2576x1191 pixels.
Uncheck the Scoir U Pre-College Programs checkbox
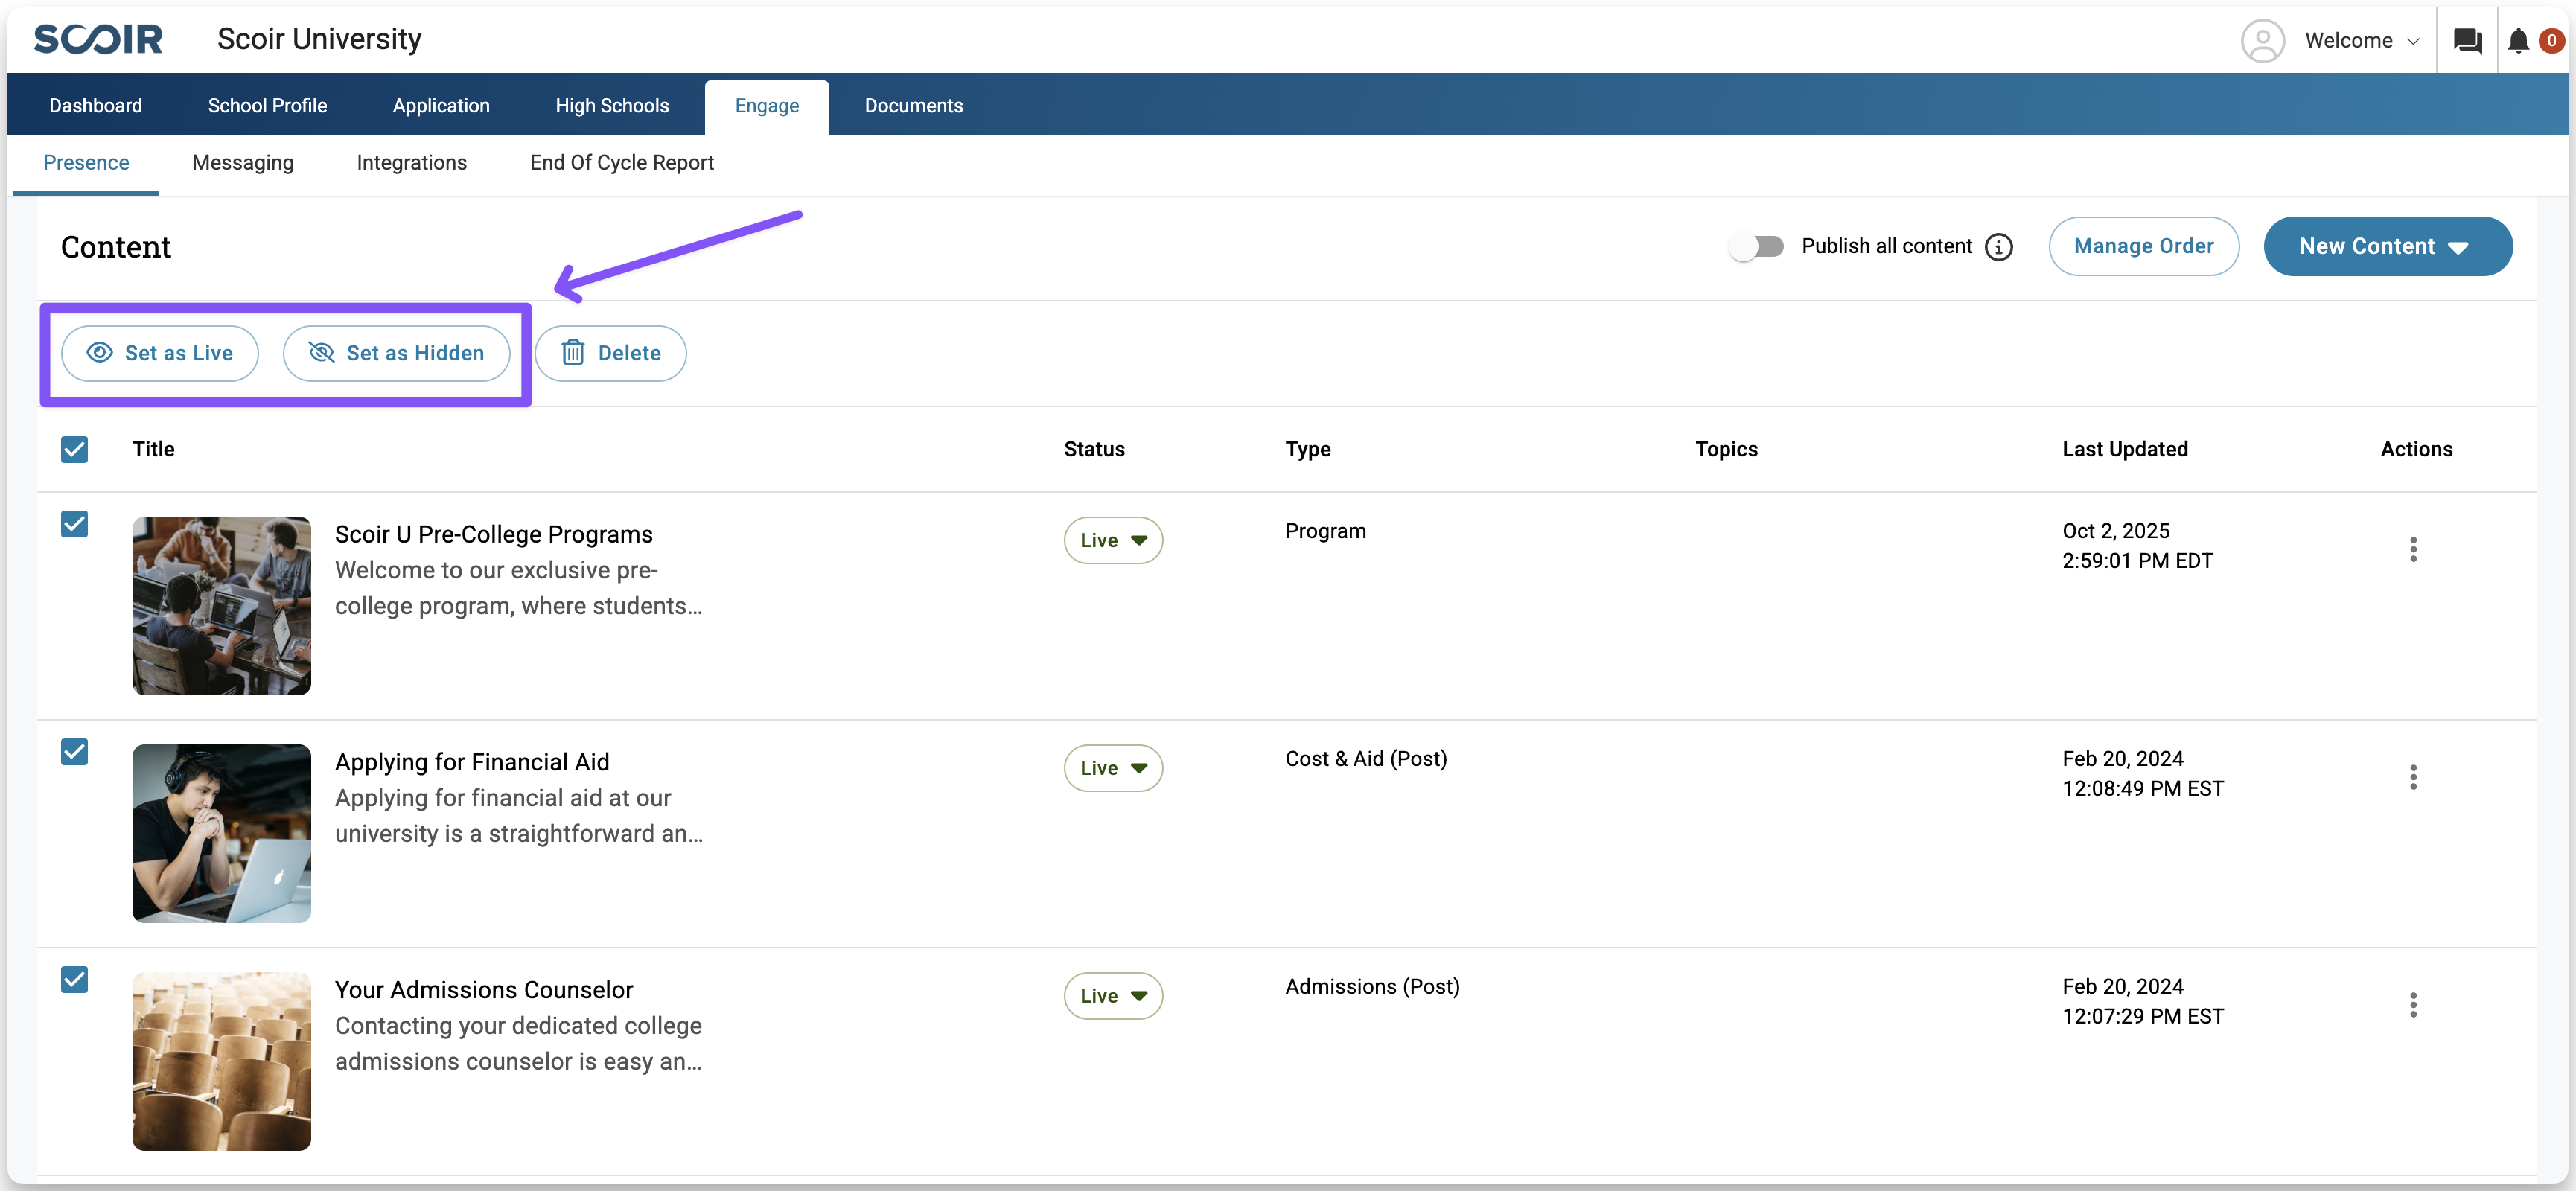point(74,524)
